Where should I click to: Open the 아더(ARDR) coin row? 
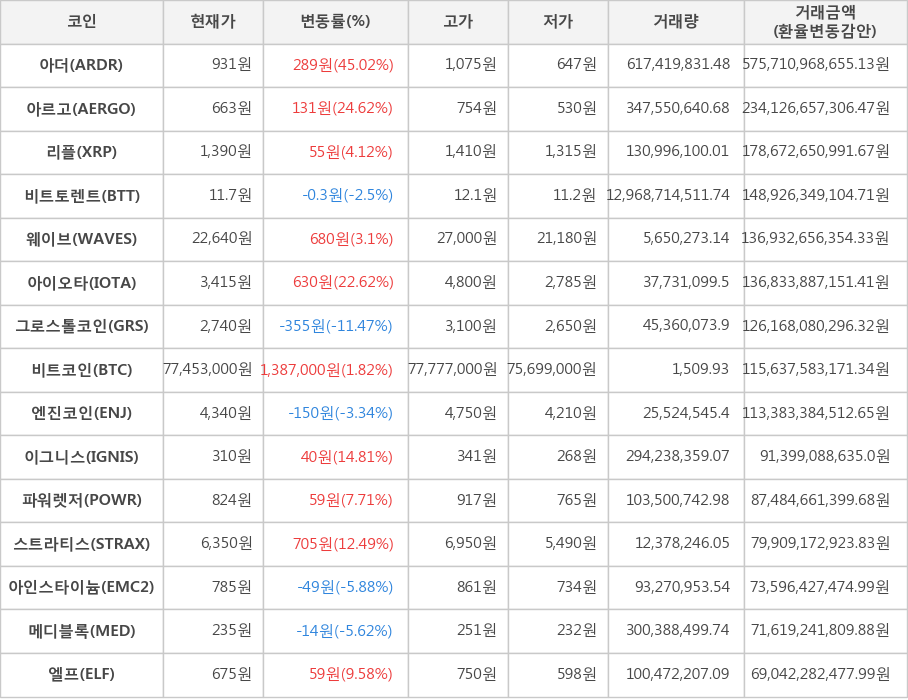point(82,65)
